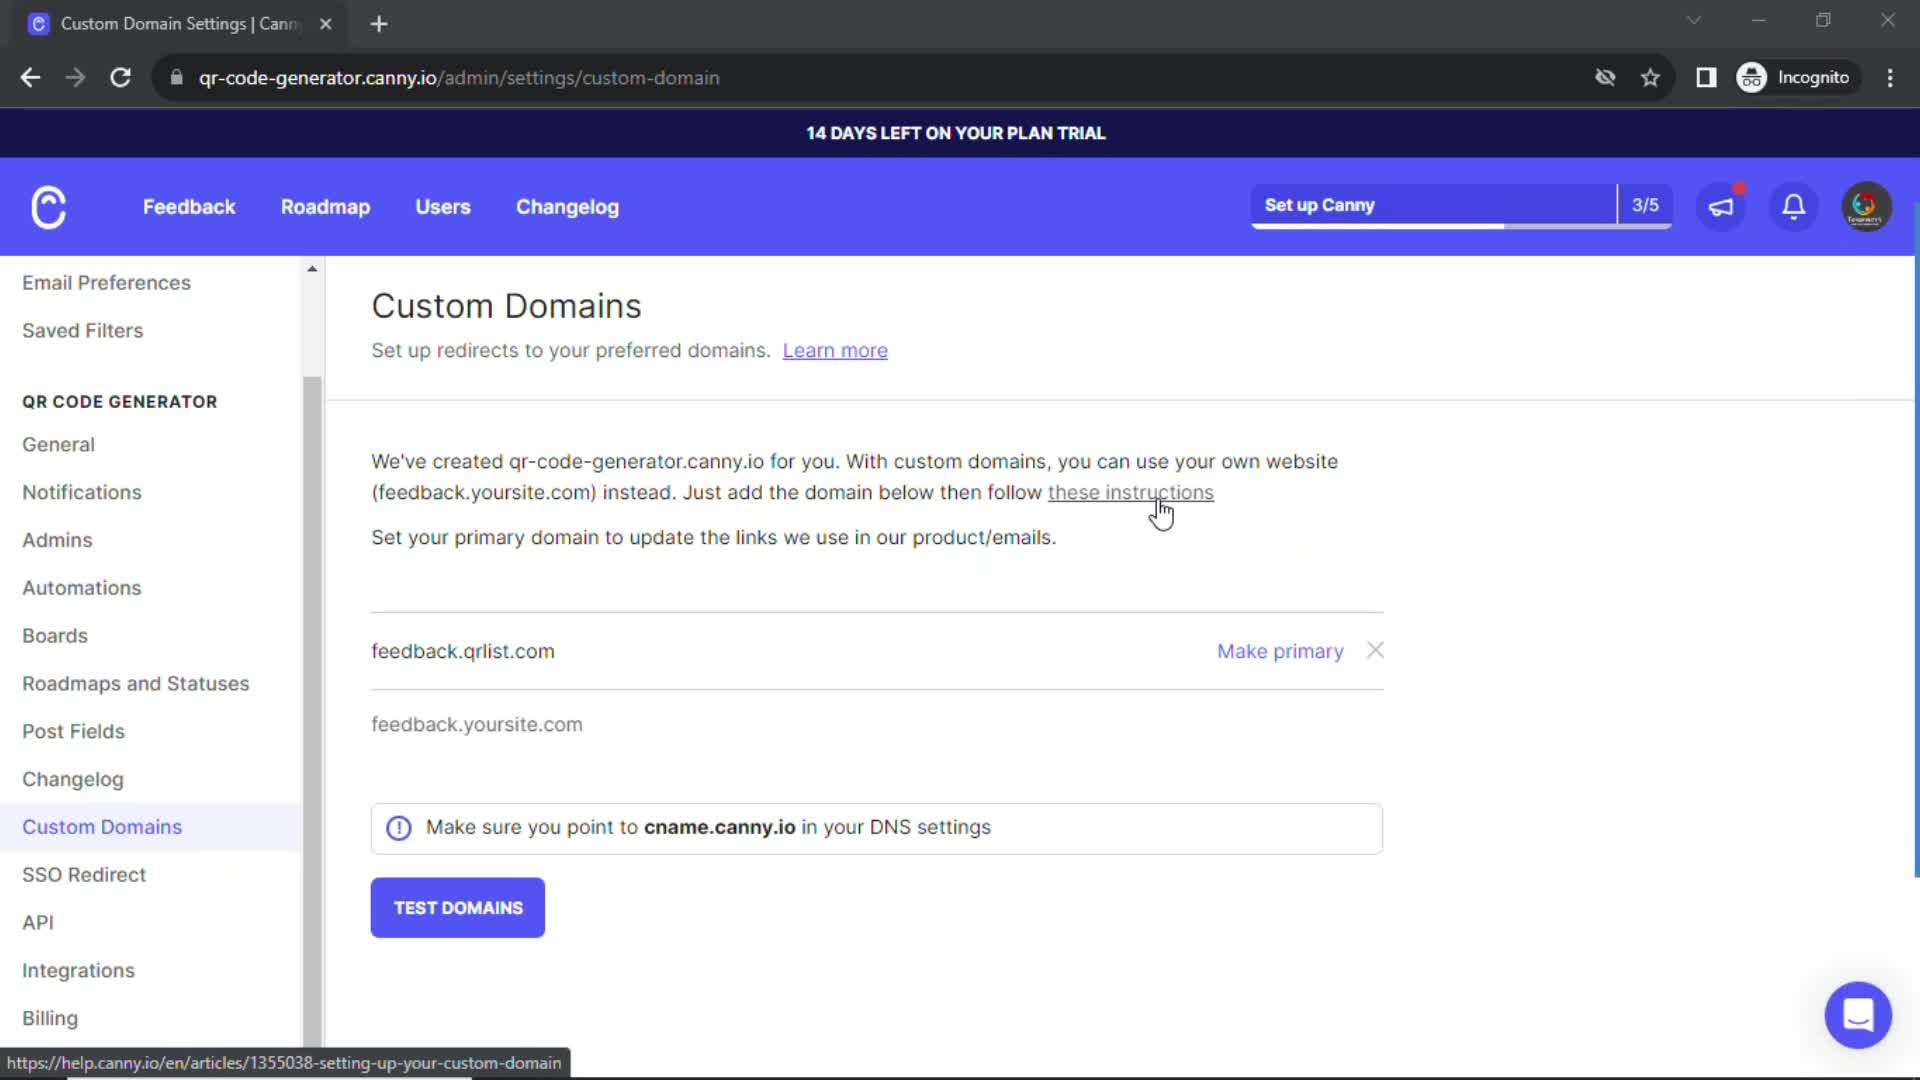Click the site lock icon in address bar
The width and height of the screenshot is (1920, 1080).
pos(177,77)
